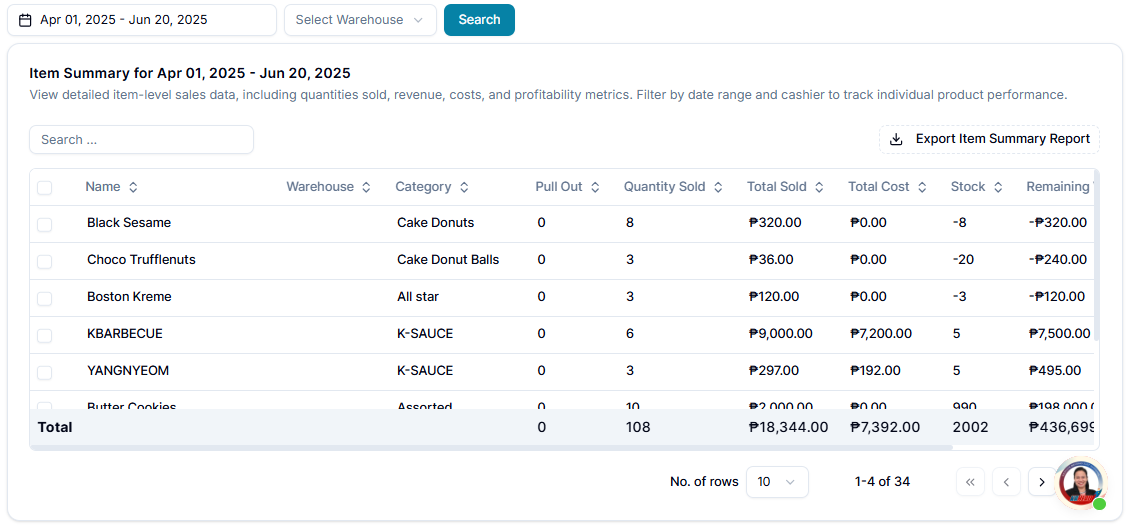Click the calendar icon in date range field
The image size is (1130, 528).
(26, 20)
